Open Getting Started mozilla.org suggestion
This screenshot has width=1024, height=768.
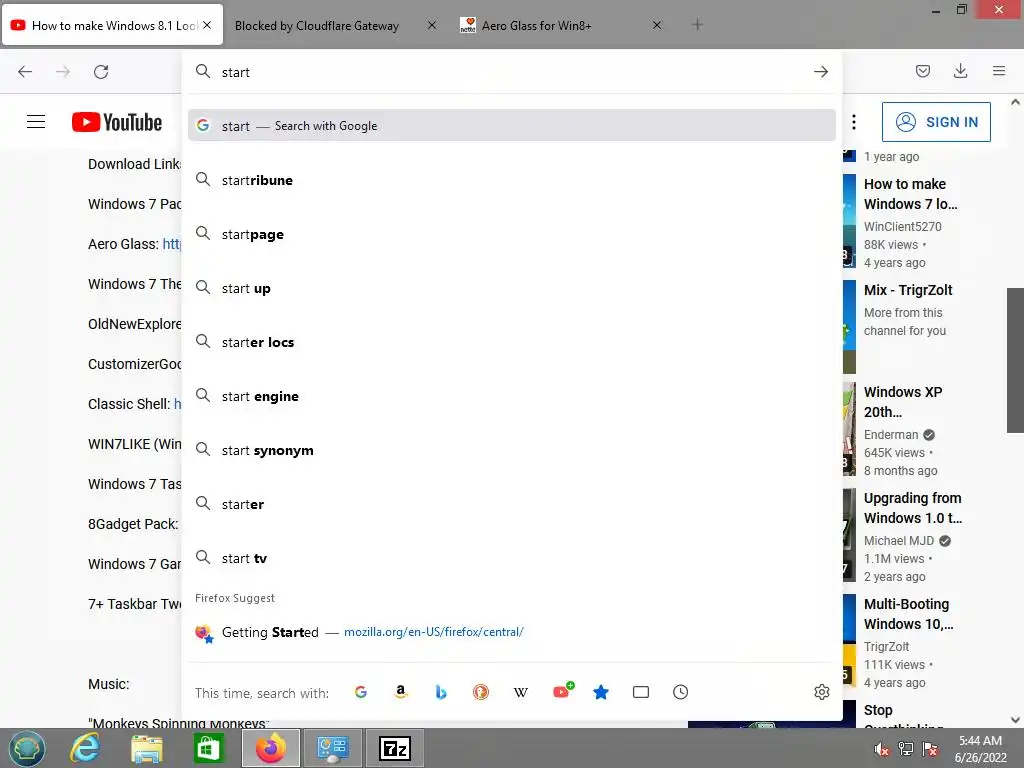(512, 632)
